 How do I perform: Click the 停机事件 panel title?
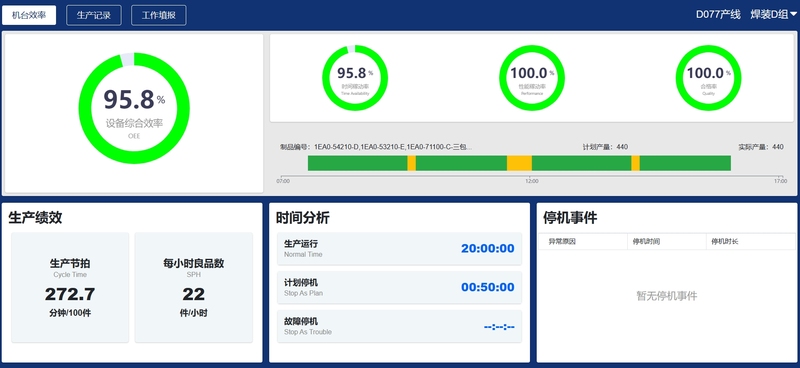click(570, 218)
